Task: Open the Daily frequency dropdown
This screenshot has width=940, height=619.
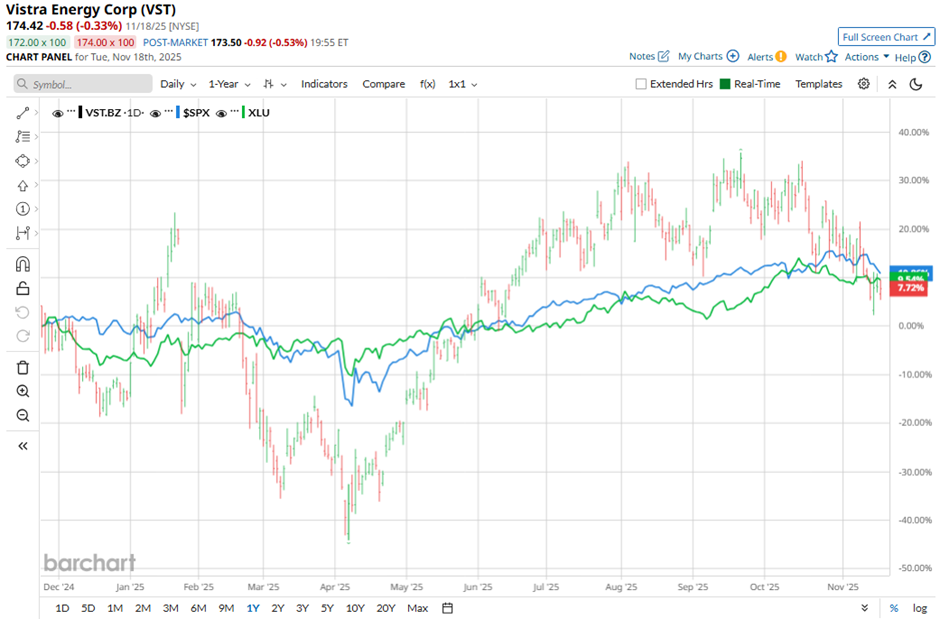Action: [178, 84]
